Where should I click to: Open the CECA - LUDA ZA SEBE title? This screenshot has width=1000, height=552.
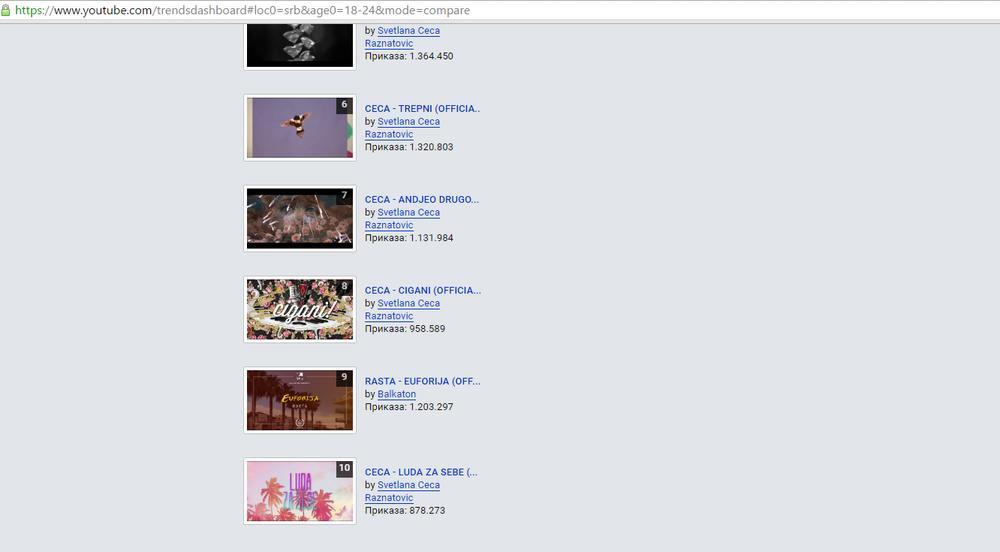(421, 472)
